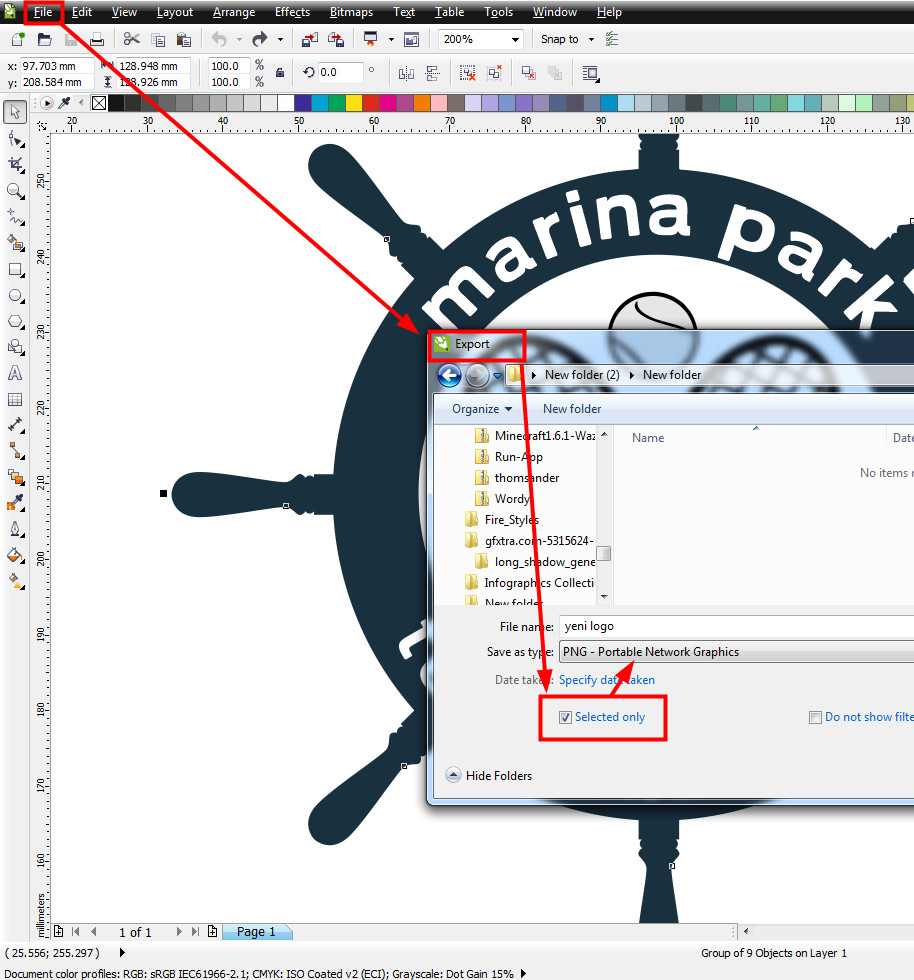Click the Copy icon in the toolbar
The height and width of the screenshot is (980, 914).
tap(158, 39)
